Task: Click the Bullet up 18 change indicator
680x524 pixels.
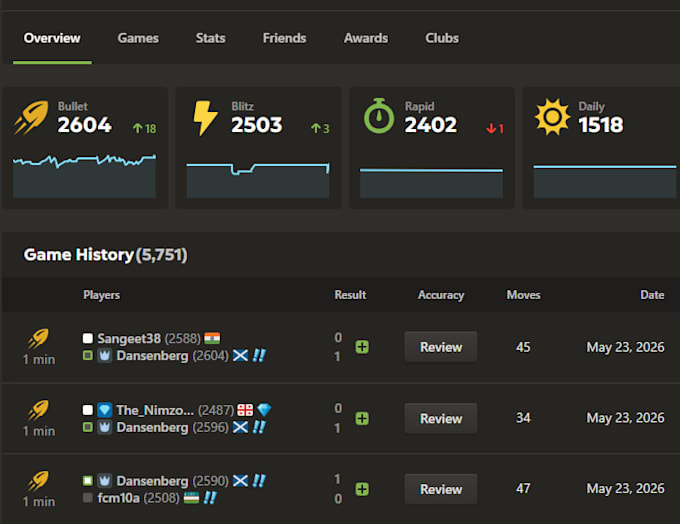Action: click(144, 128)
